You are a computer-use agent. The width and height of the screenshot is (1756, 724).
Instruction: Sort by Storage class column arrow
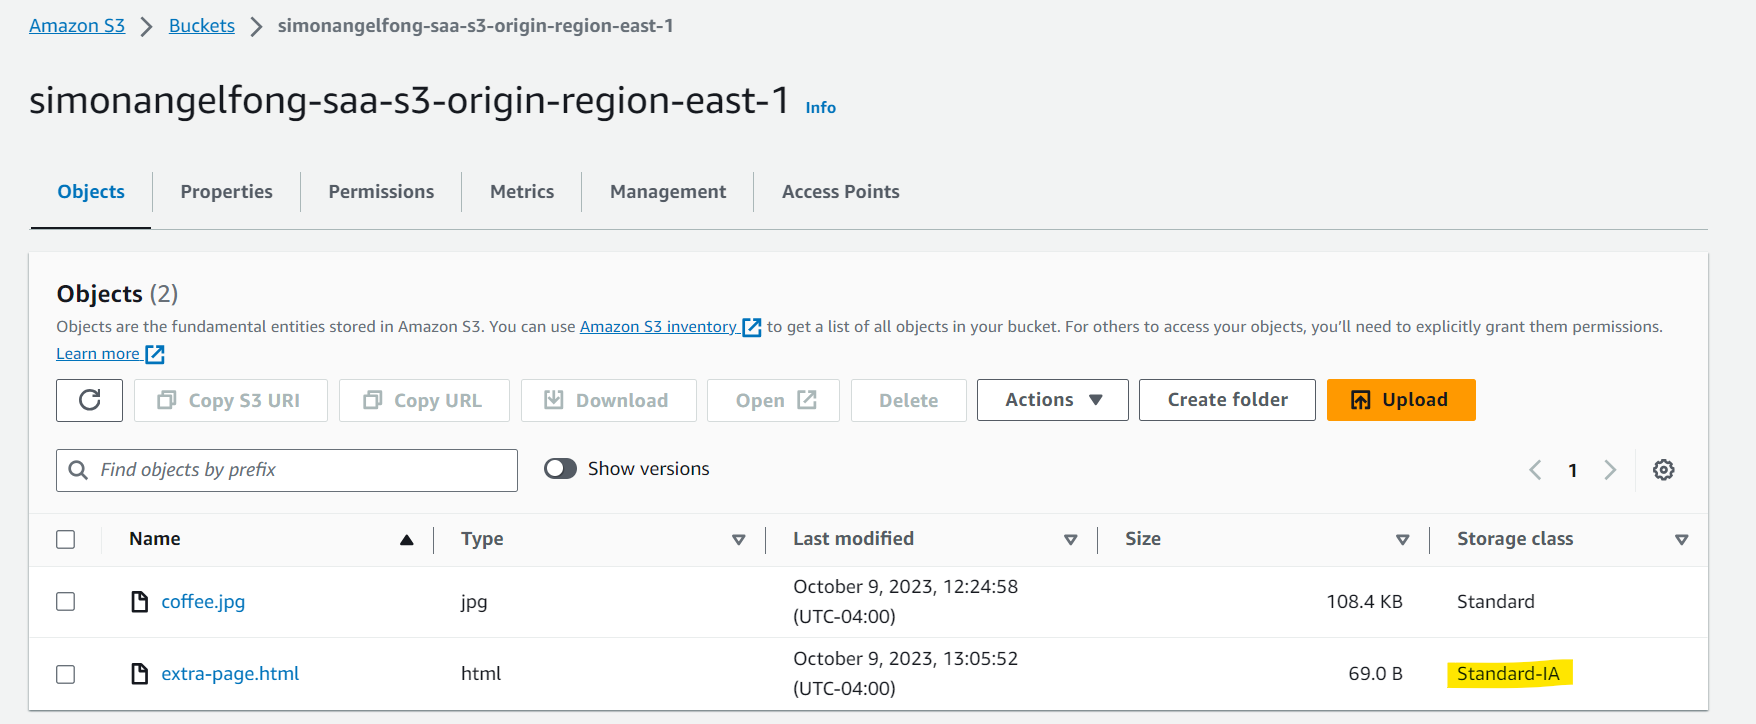(x=1682, y=540)
